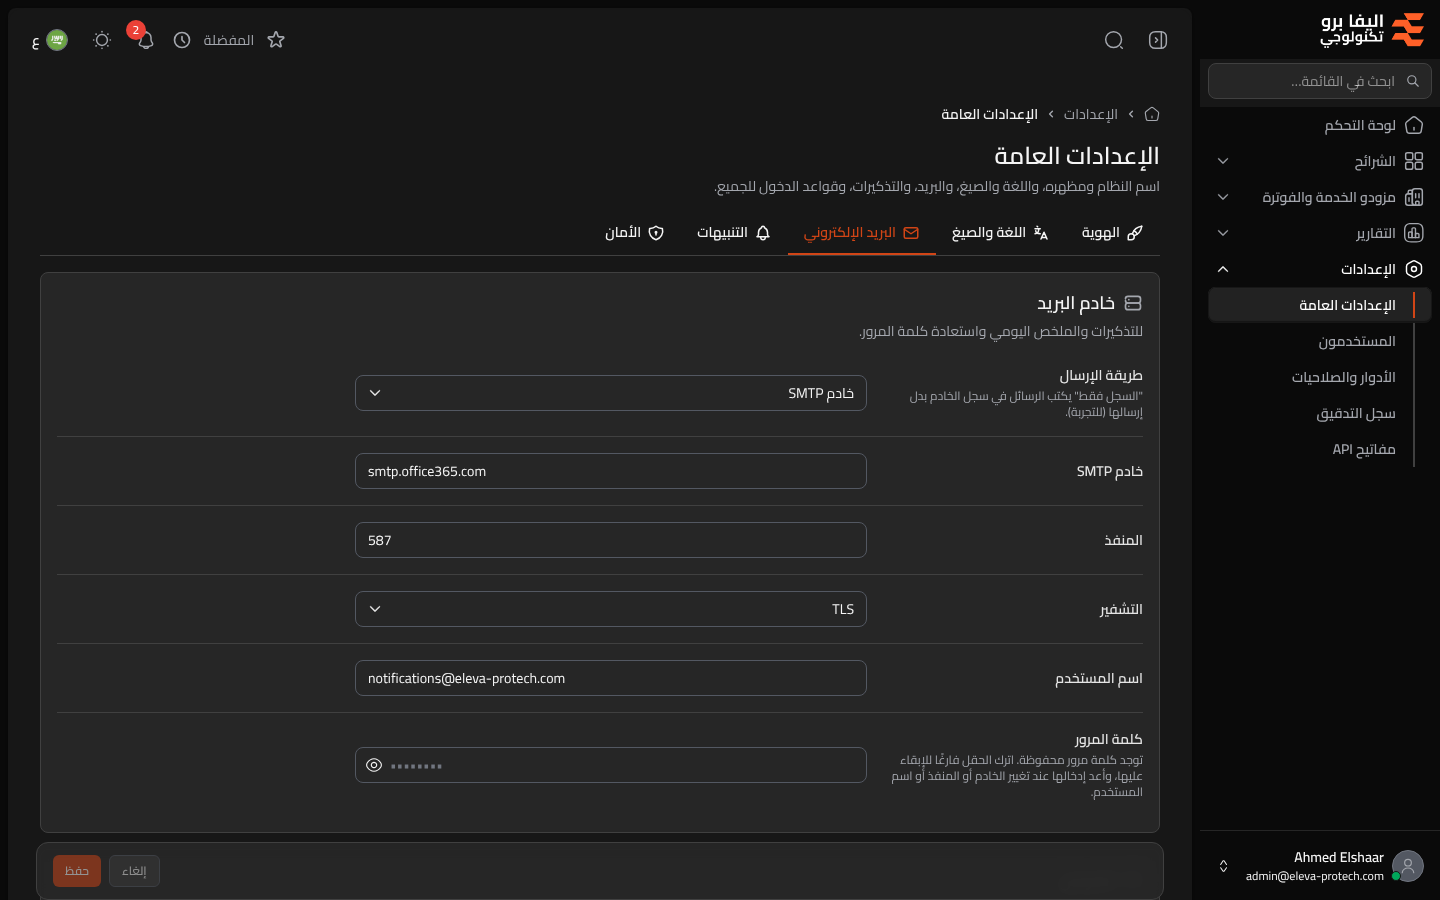Switch to the اللغة والصيغ tab
This screenshot has width=1440, height=900.
[1000, 233]
